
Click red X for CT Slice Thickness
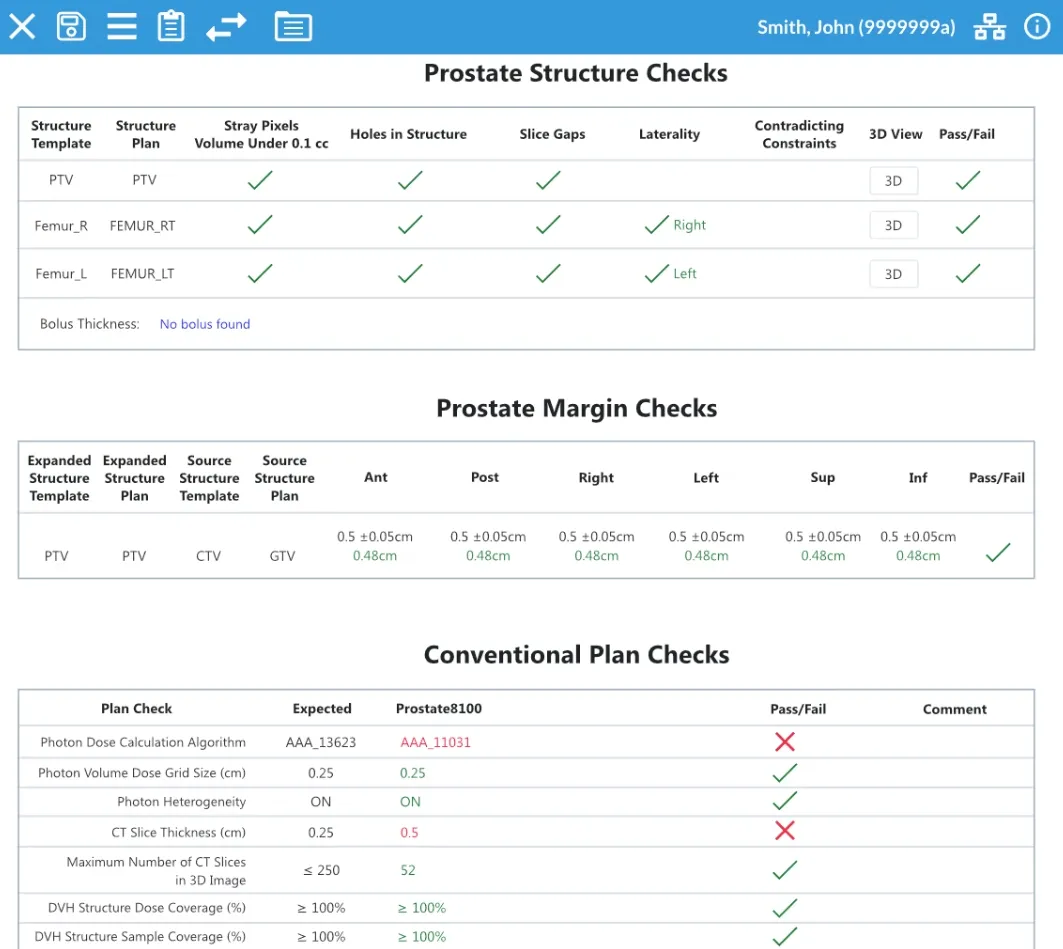785,831
